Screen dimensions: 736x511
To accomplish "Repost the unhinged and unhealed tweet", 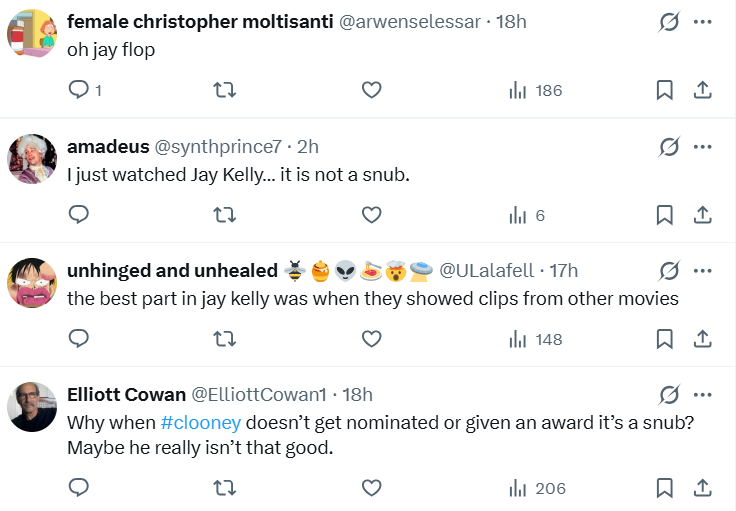I will pos(225,339).
